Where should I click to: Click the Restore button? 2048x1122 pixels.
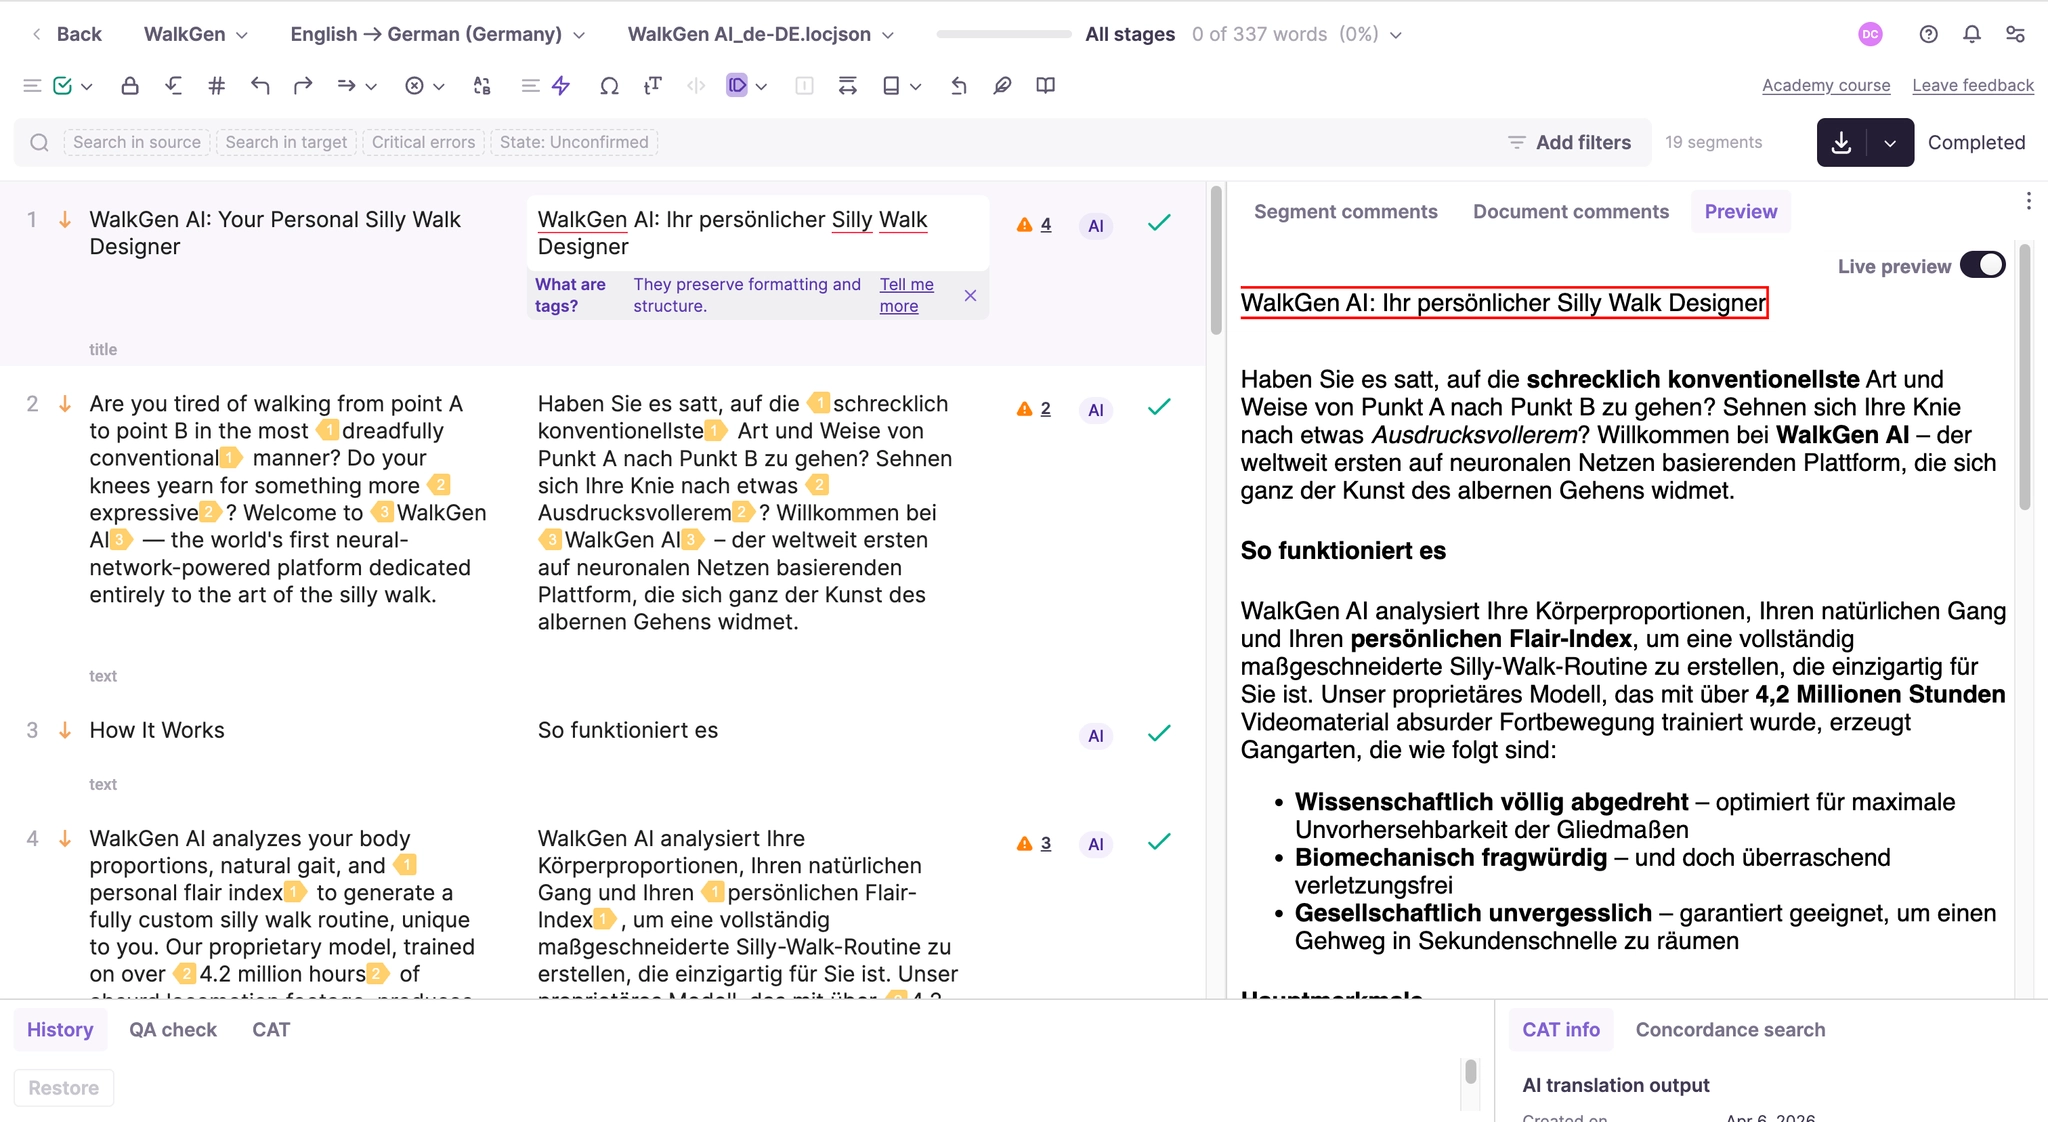[x=64, y=1088]
